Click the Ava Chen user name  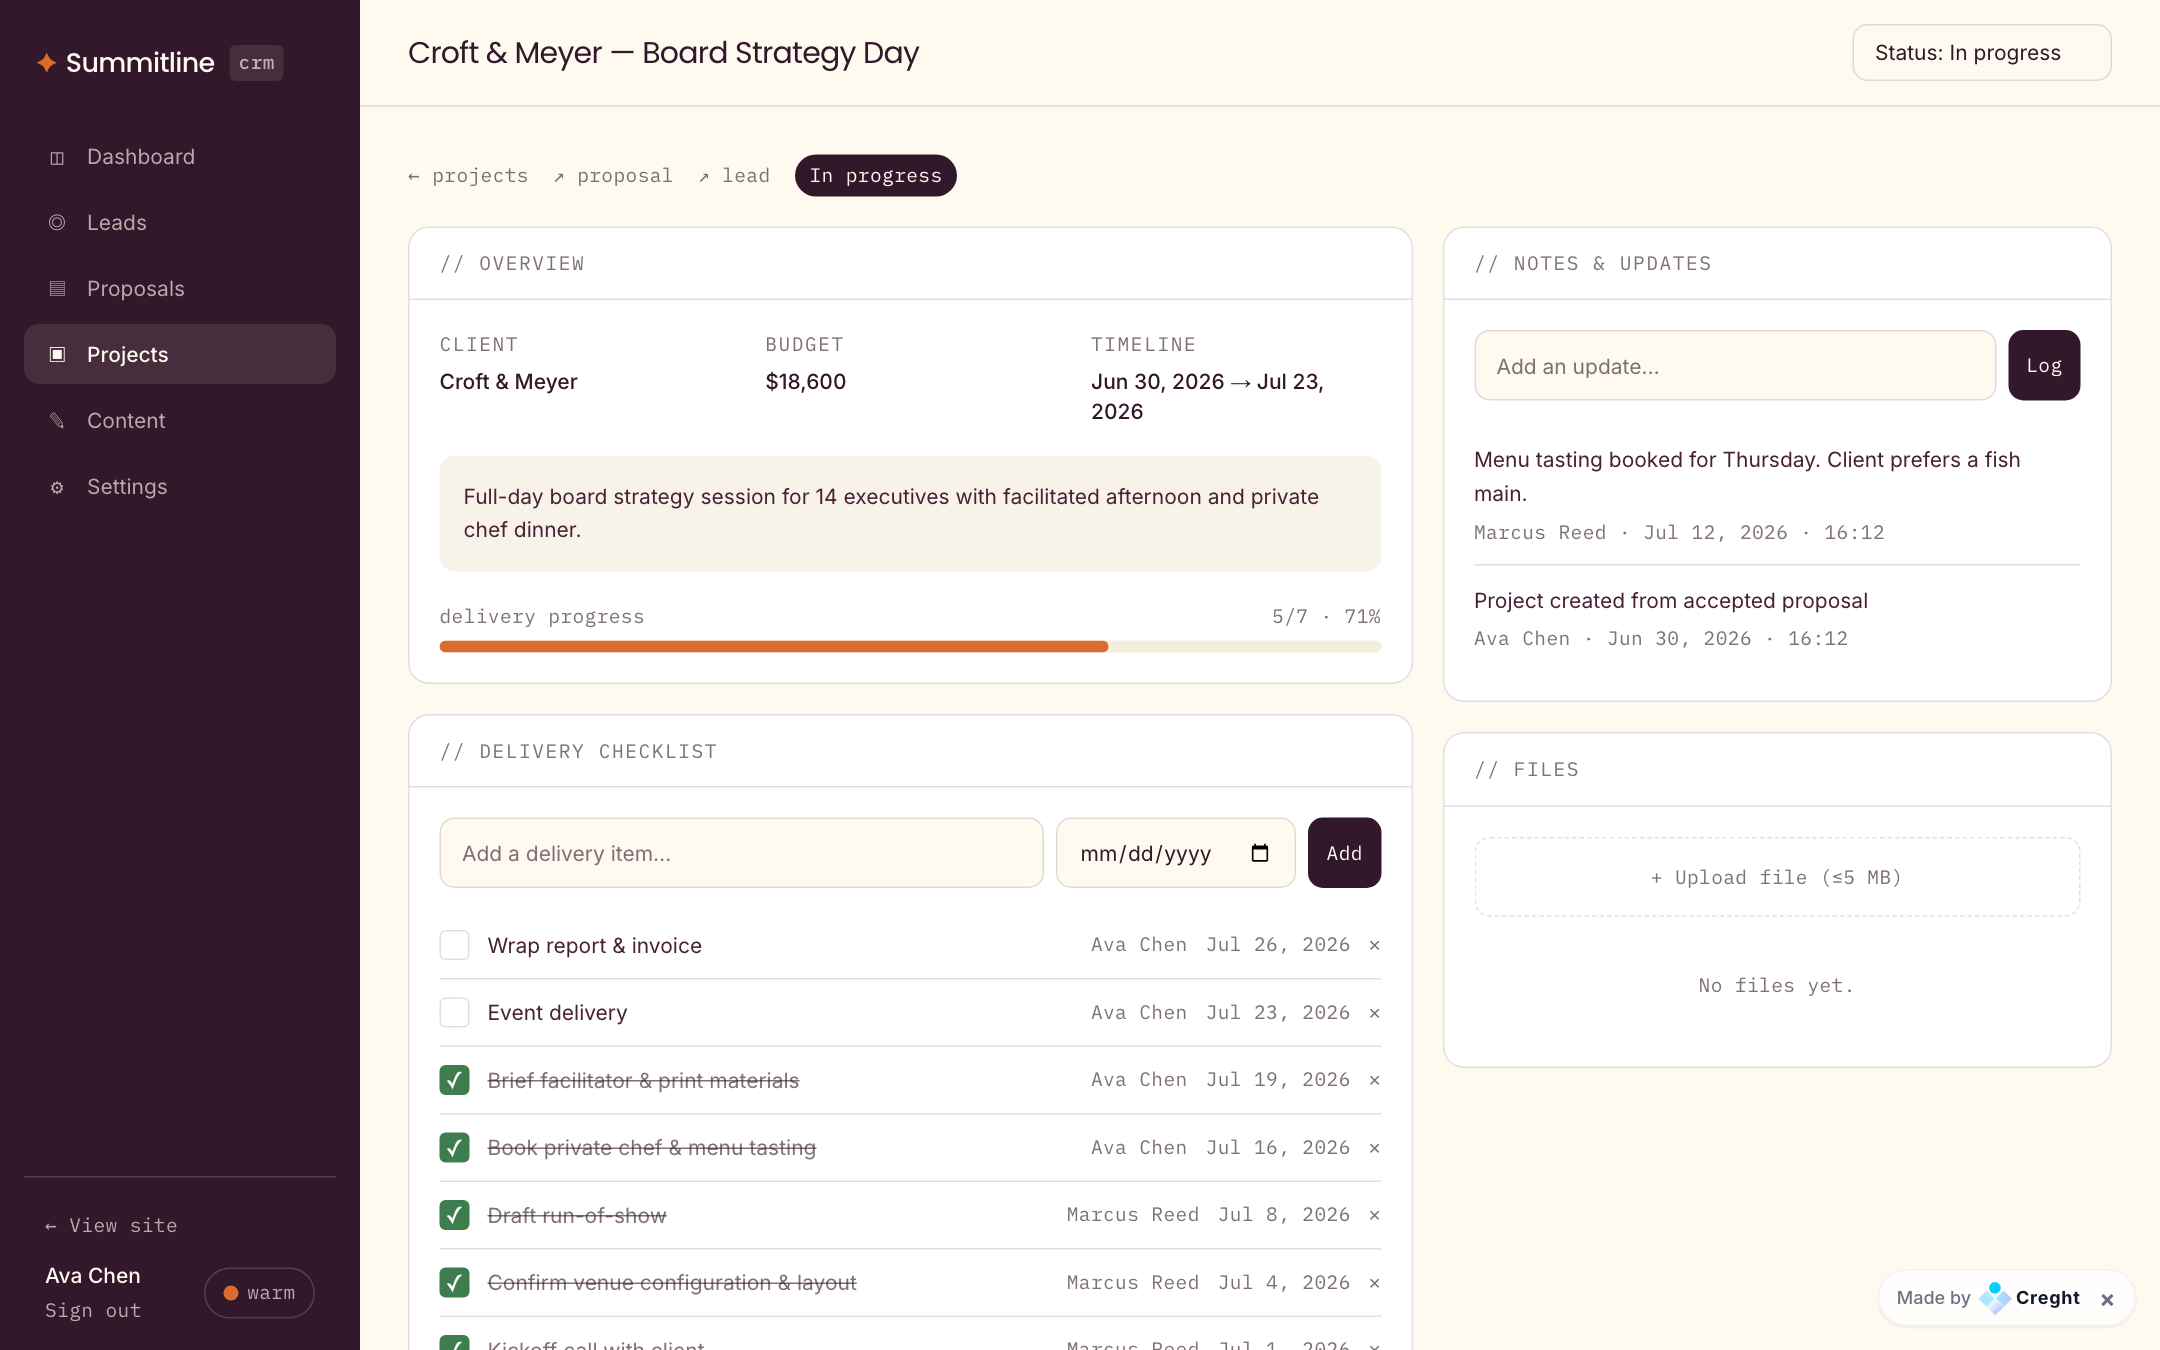tap(93, 1276)
